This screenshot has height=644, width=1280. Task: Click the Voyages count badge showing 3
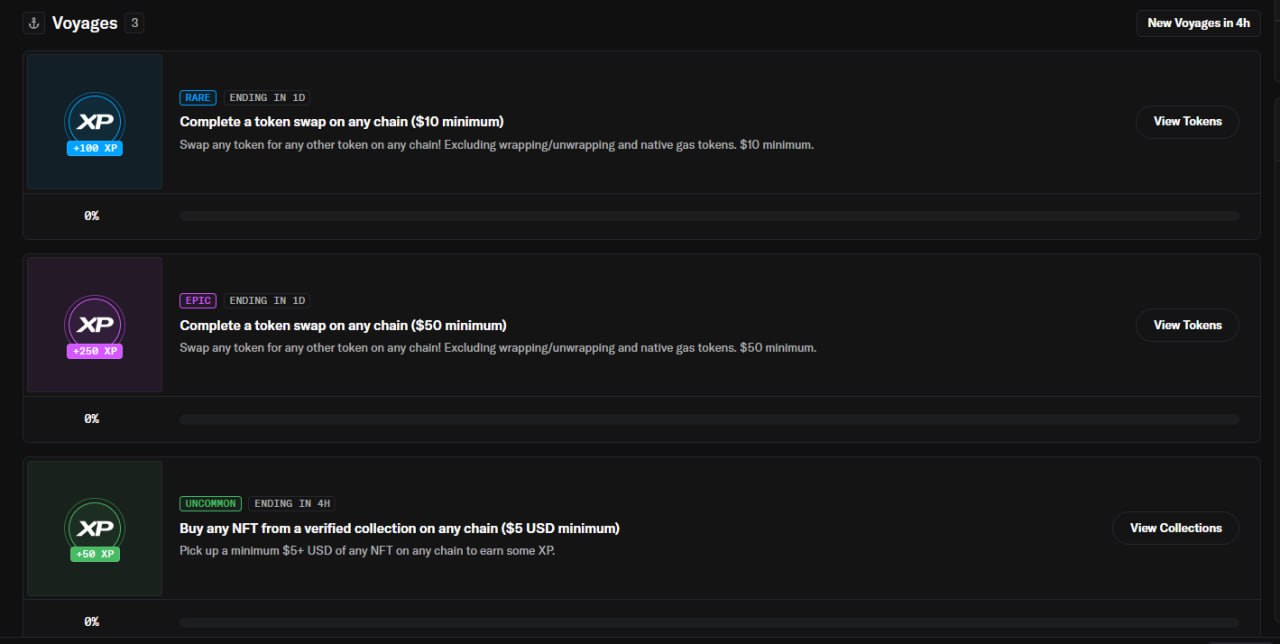click(135, 23)
